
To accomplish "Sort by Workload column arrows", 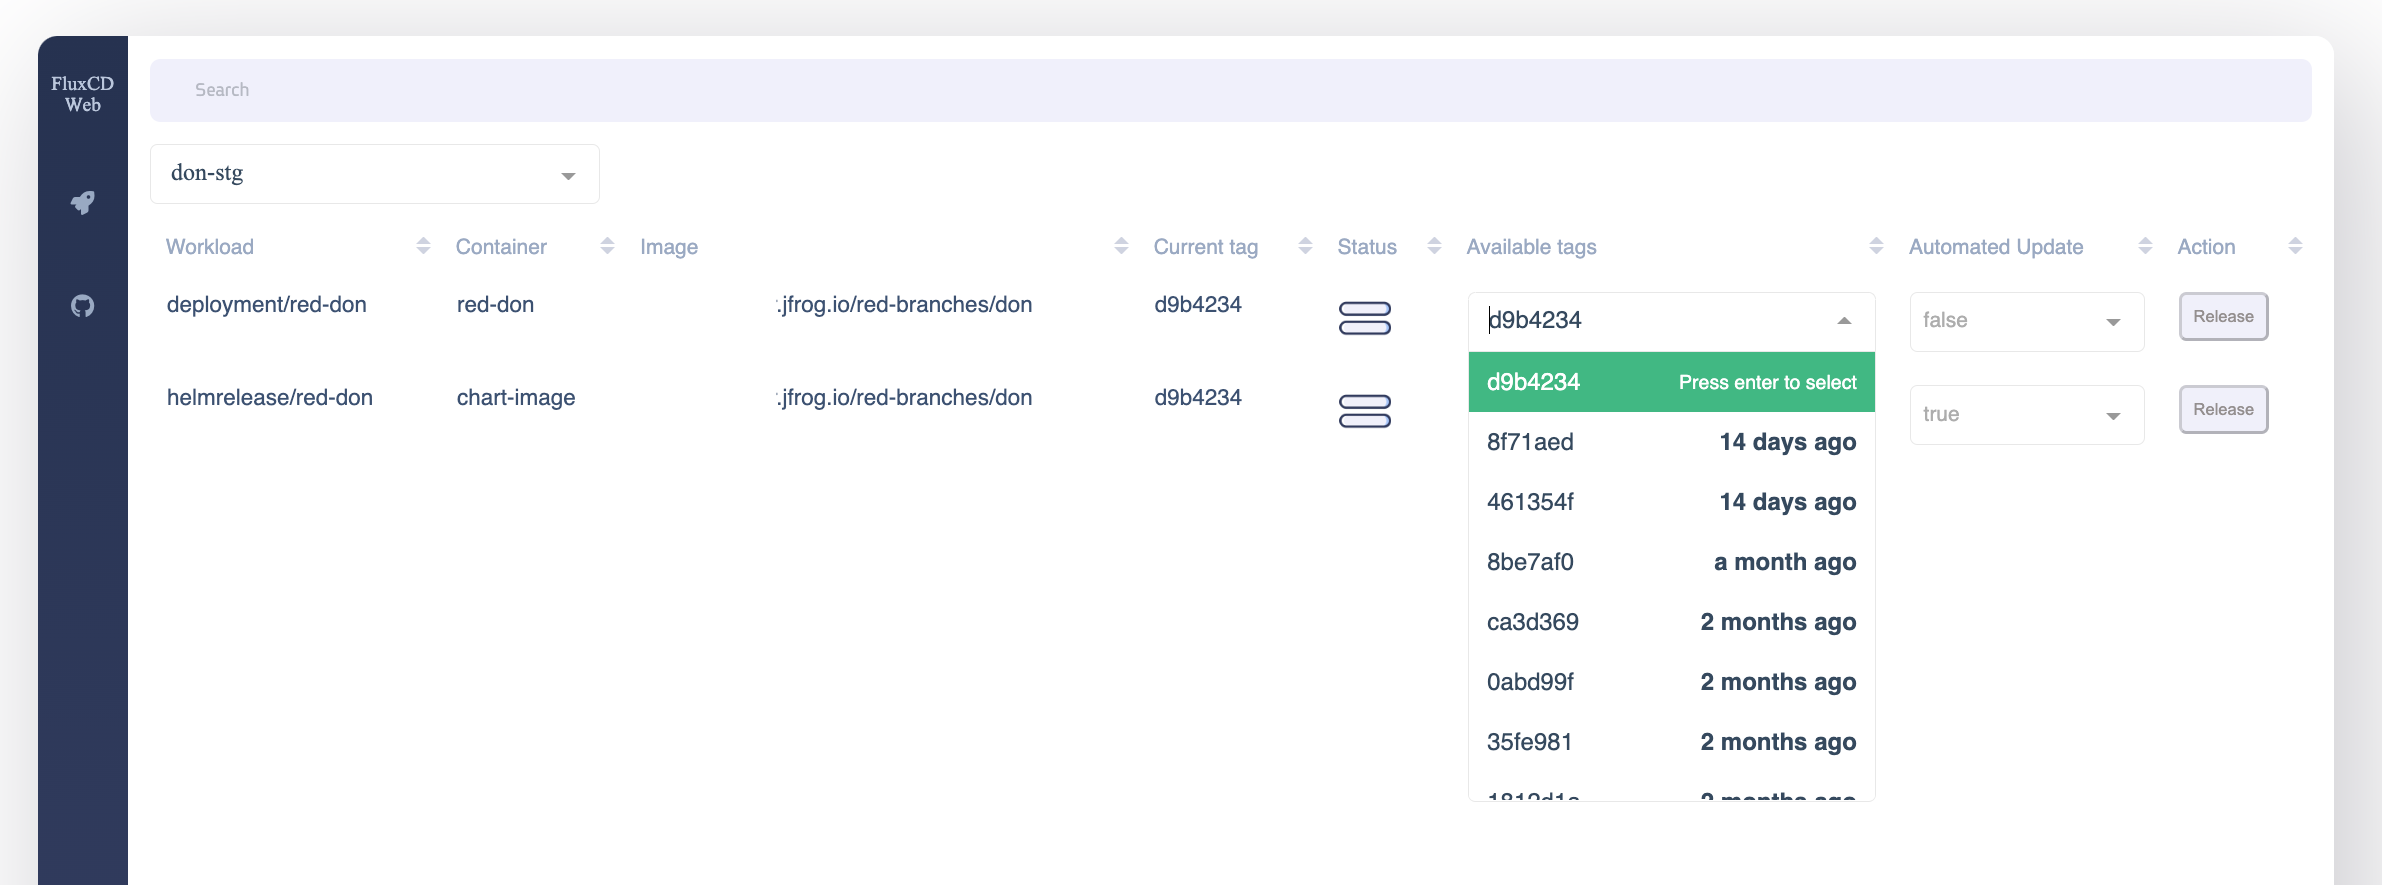I will 423,246.
